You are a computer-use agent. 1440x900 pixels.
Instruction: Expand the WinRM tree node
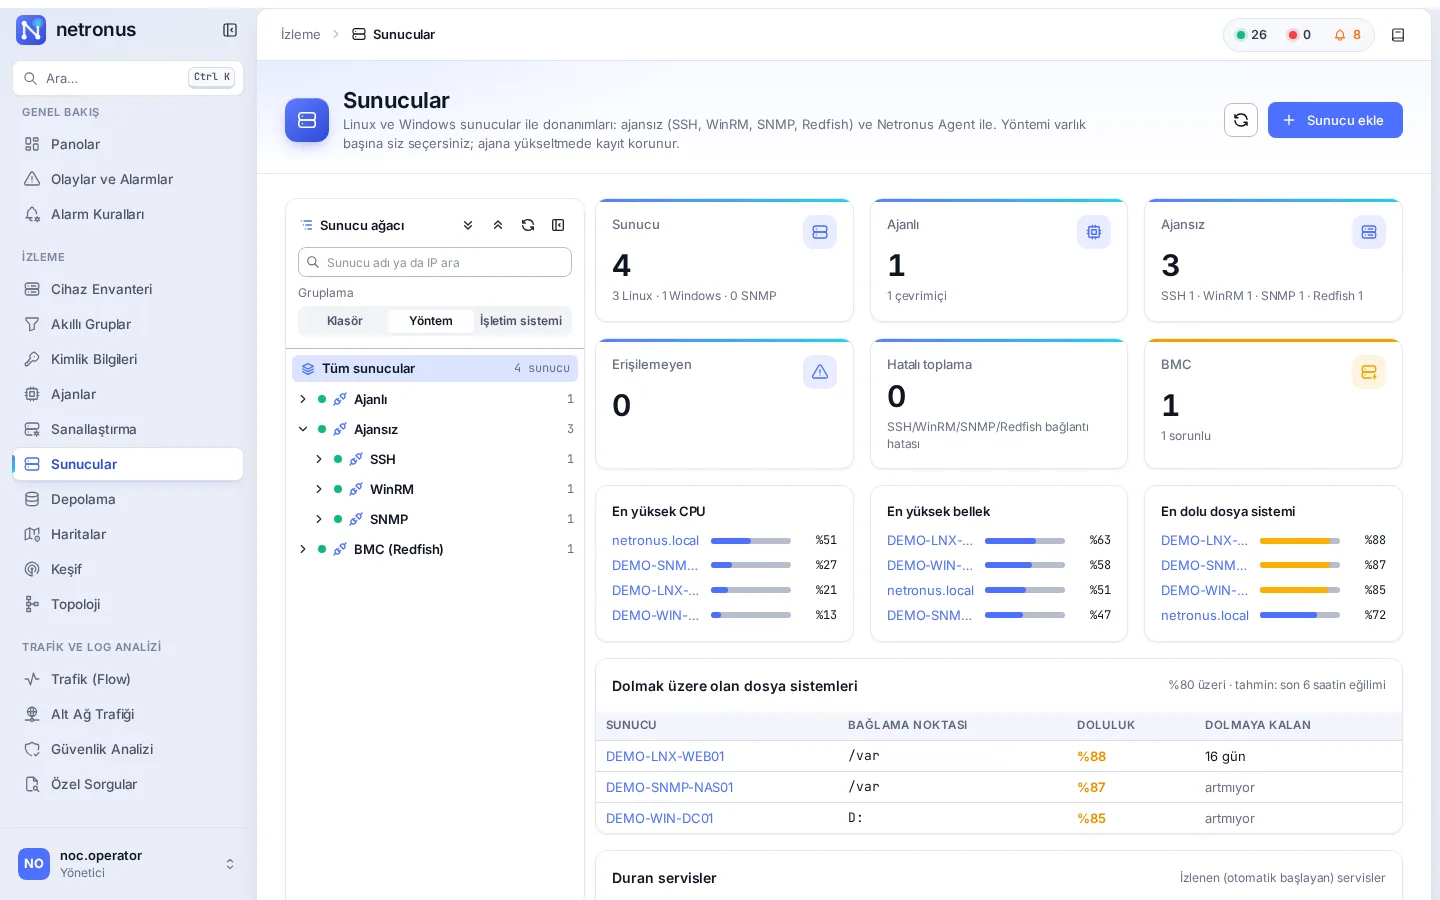pos(319,489)
